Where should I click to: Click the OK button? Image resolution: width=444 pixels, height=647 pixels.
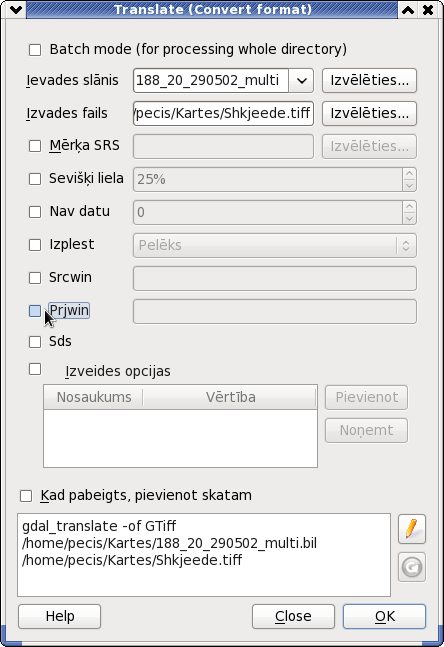click(x=384, y=616)
